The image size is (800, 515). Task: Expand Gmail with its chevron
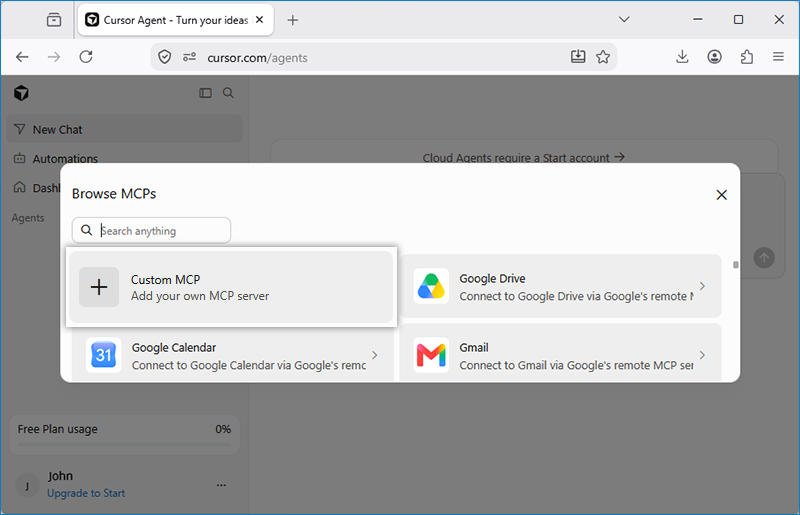coord(703,355)
